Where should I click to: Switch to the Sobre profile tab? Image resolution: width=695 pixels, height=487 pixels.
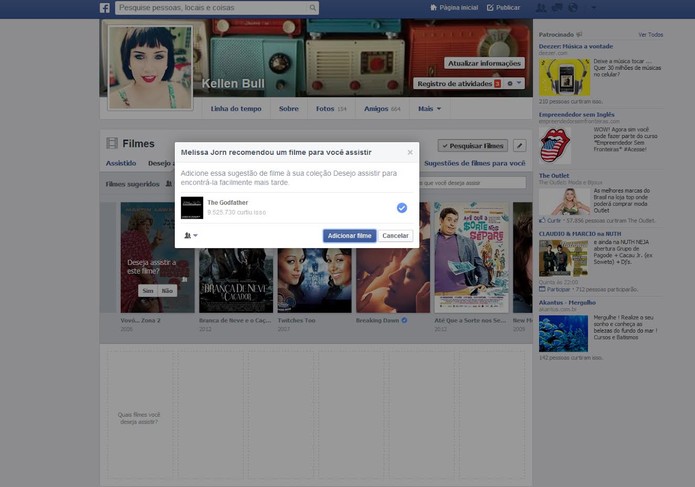coord(289,109)
